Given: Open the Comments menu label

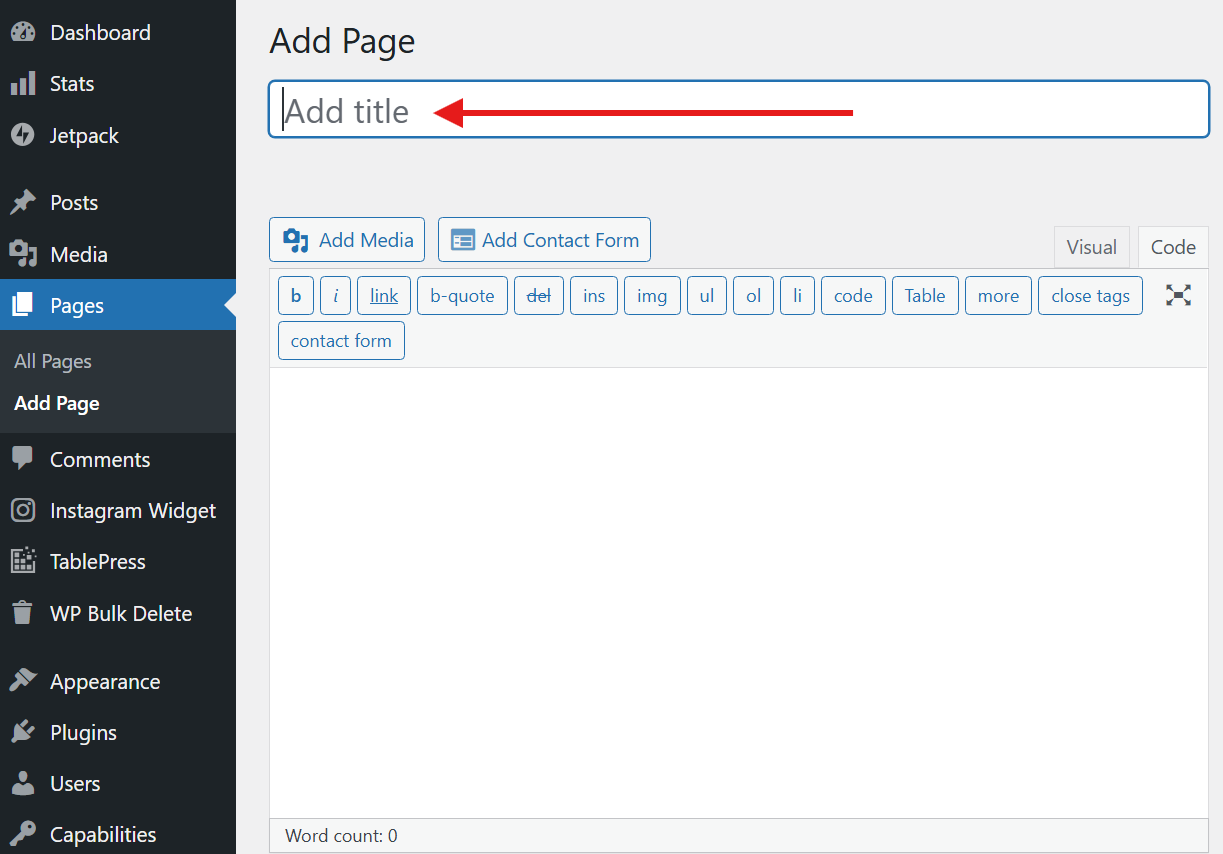Looking at the screenshot, I should tap(100, 459).
